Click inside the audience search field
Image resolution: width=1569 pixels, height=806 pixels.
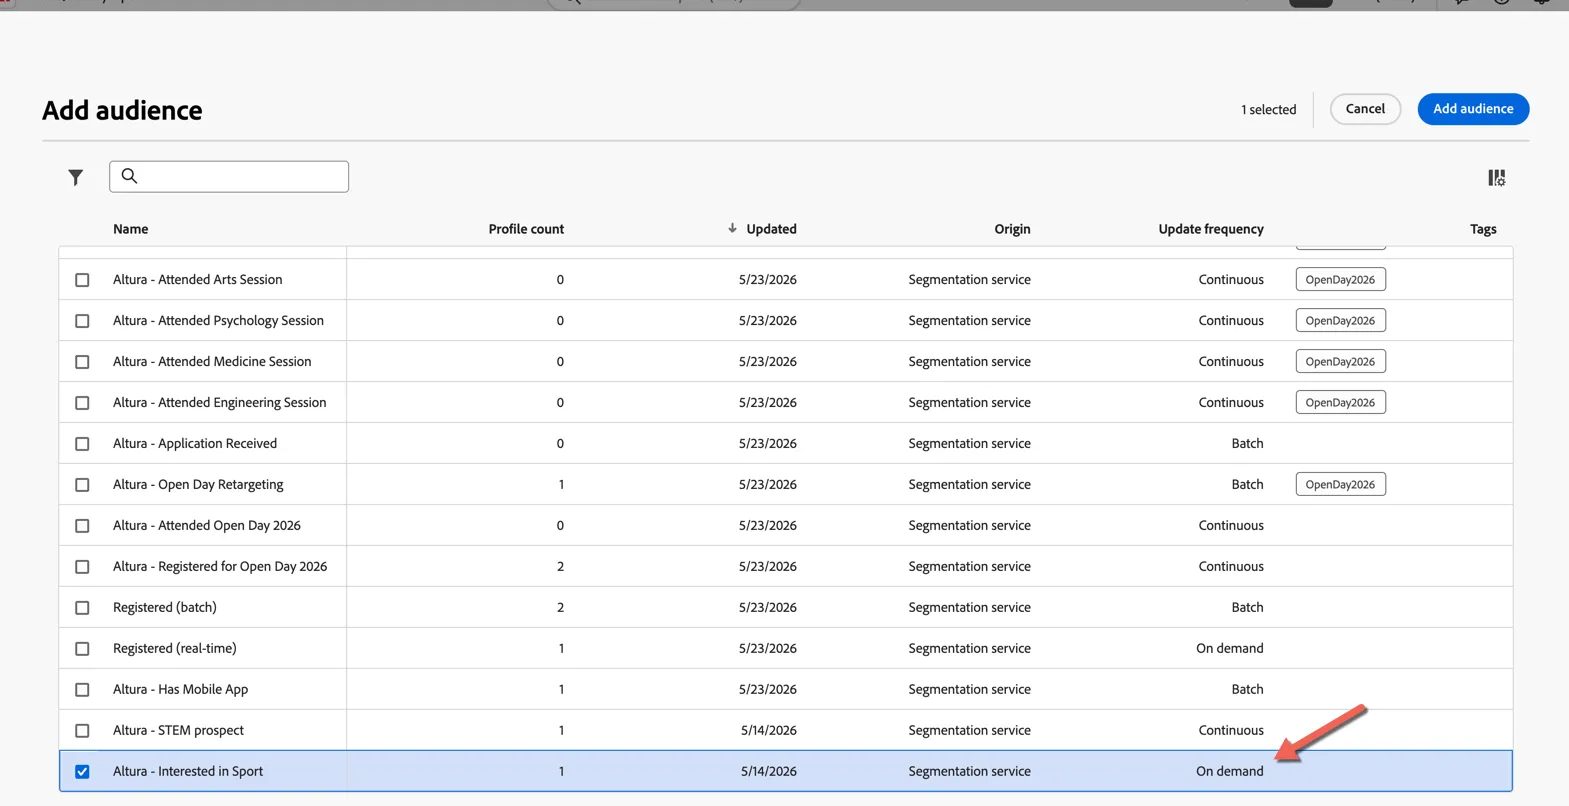tap(229, 176)
